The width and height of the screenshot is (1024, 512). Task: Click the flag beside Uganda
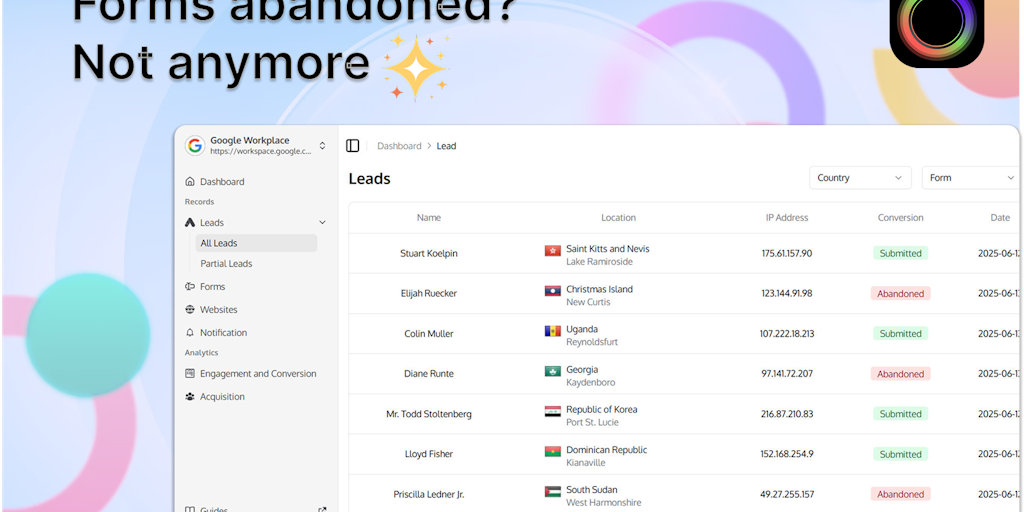553,331
